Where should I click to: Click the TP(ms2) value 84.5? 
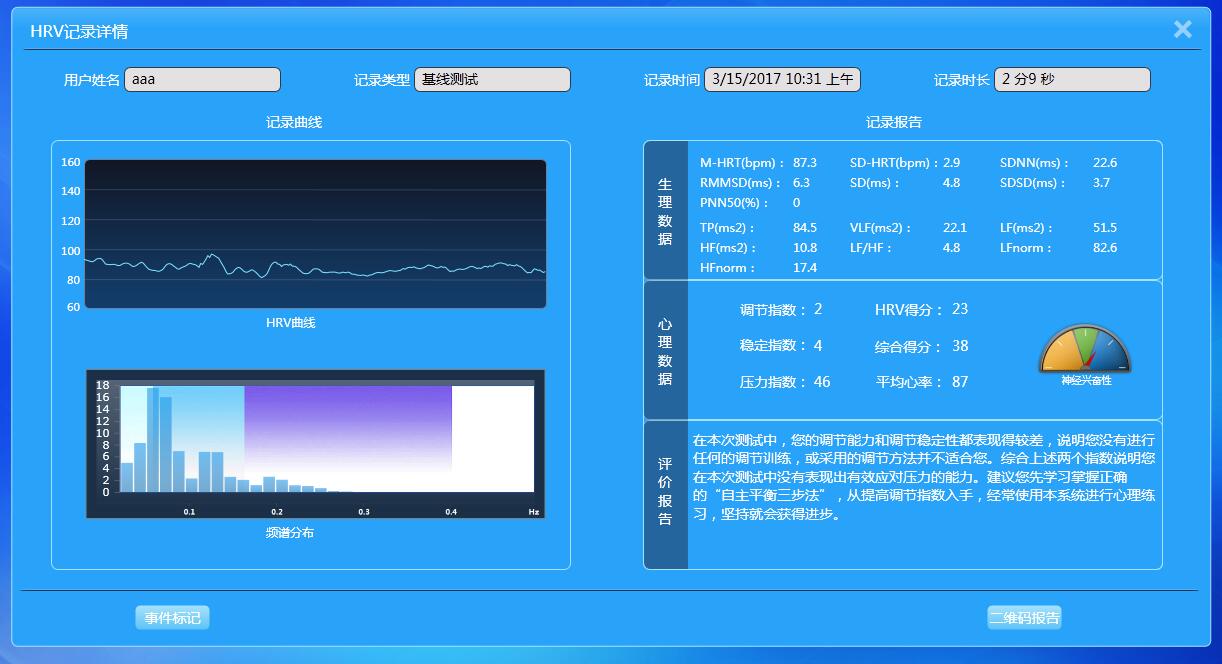[x=805, y=228]
